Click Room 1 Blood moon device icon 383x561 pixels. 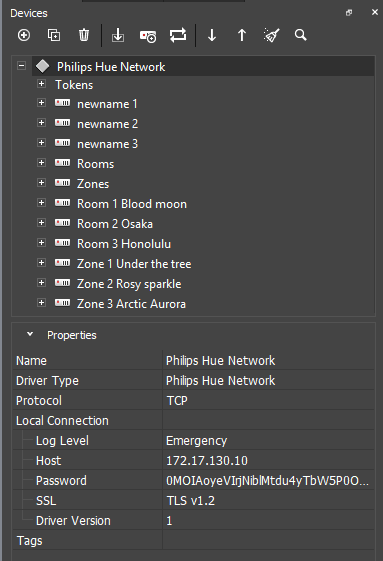tap(62, 203)
